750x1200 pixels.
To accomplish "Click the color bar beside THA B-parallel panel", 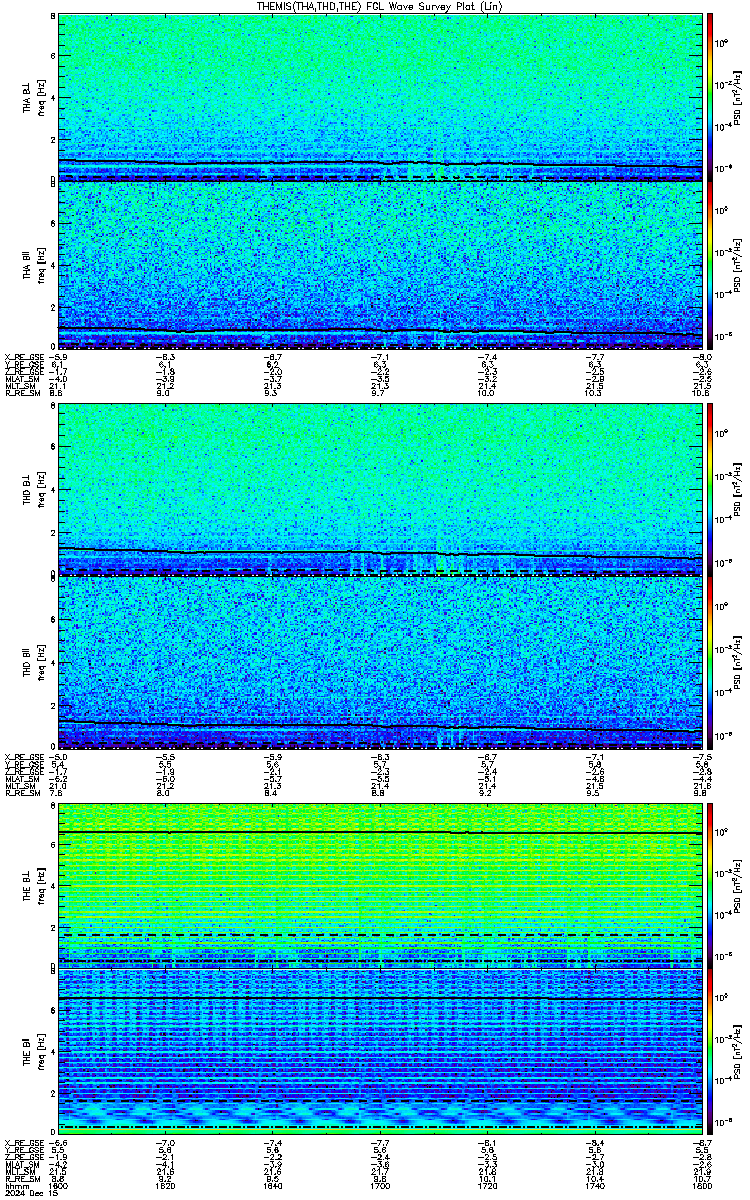I will click(x=711, y=265).
